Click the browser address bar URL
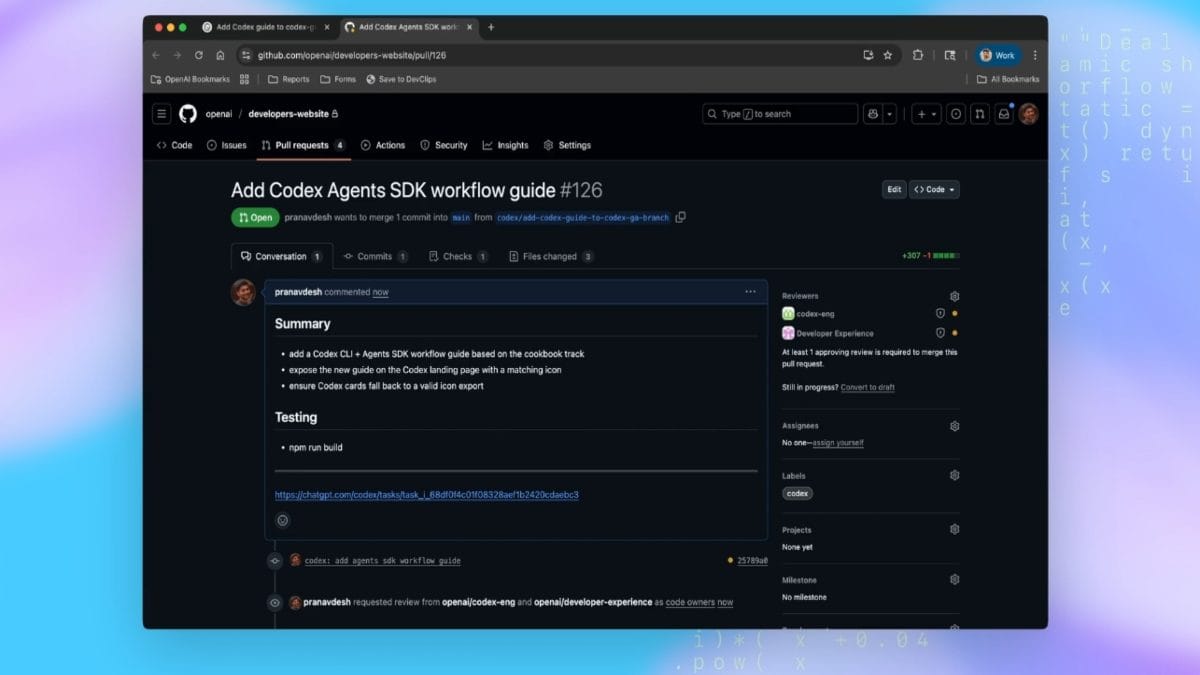Image resolution: width=1200 pixels, height=675 pixels. tap(352, 56)
